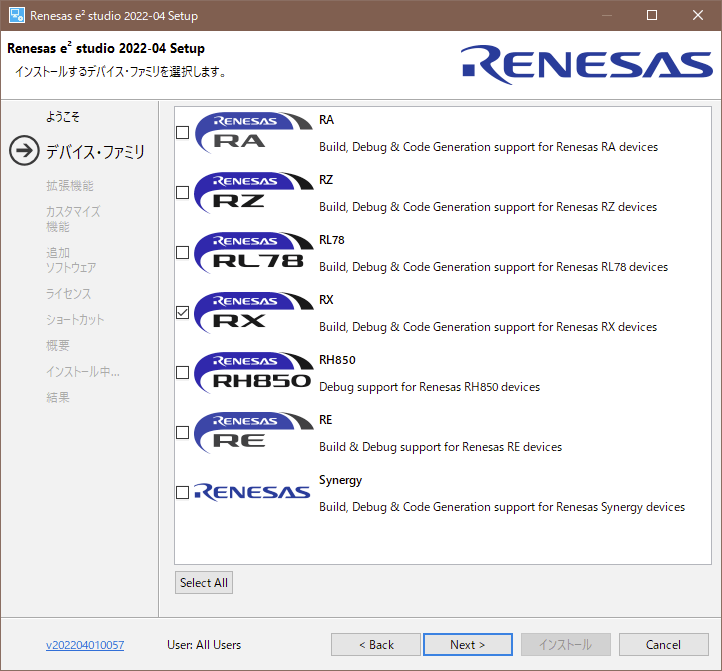Click the RX title text
Screen dimensions: 722x671
click(x=326, y=300)
